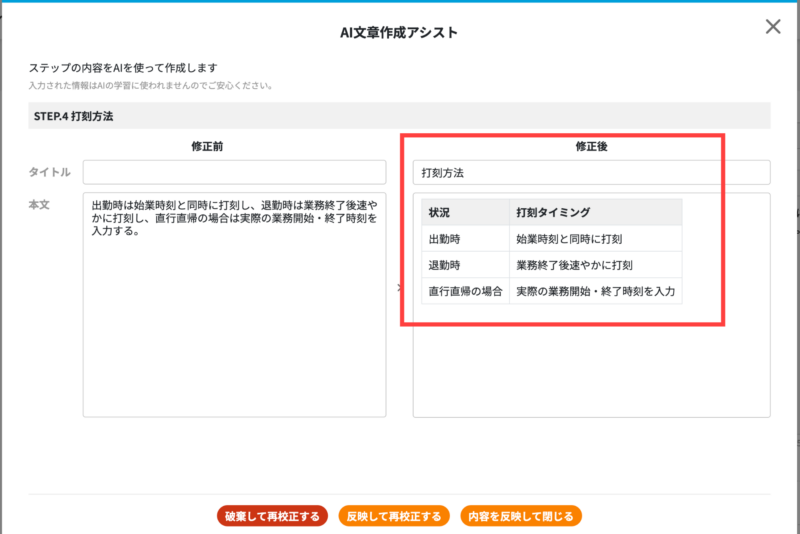Click the 破棄して再校正する button
The image size is (800, 534).
(x=272, y=516)
